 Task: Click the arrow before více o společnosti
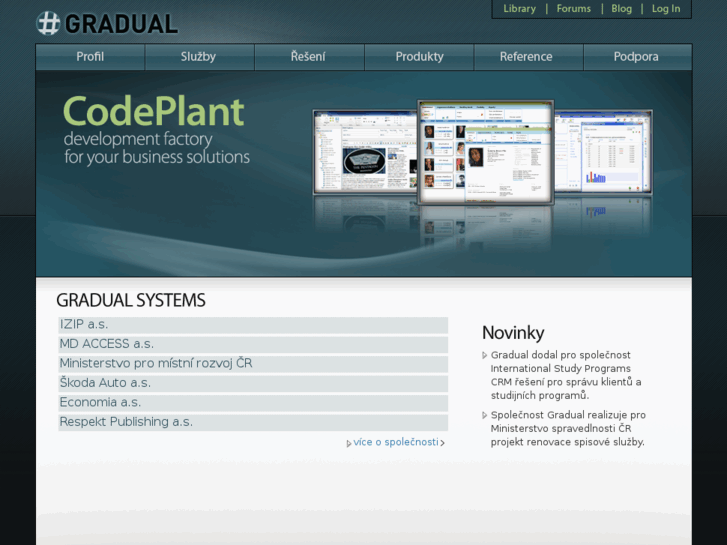point(349,443)
